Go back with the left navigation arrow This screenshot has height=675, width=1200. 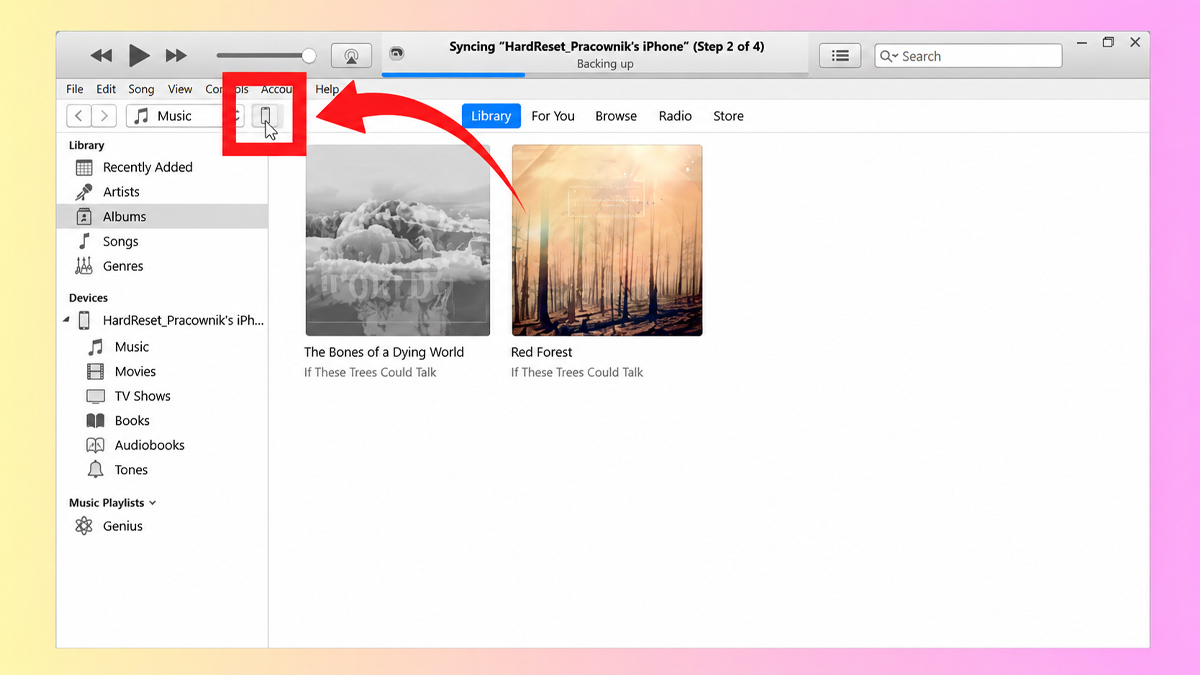tap(79, 116)
